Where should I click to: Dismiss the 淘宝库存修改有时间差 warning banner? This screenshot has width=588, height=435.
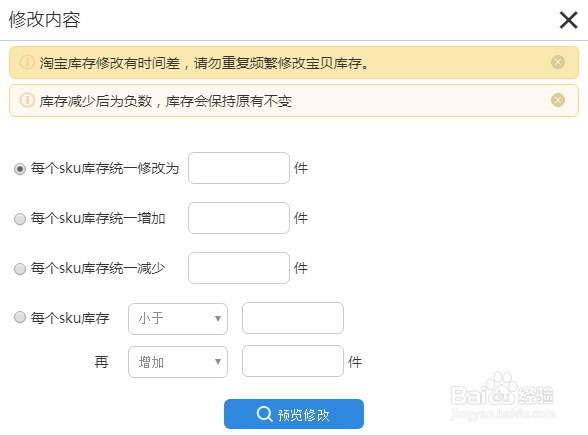558,62
